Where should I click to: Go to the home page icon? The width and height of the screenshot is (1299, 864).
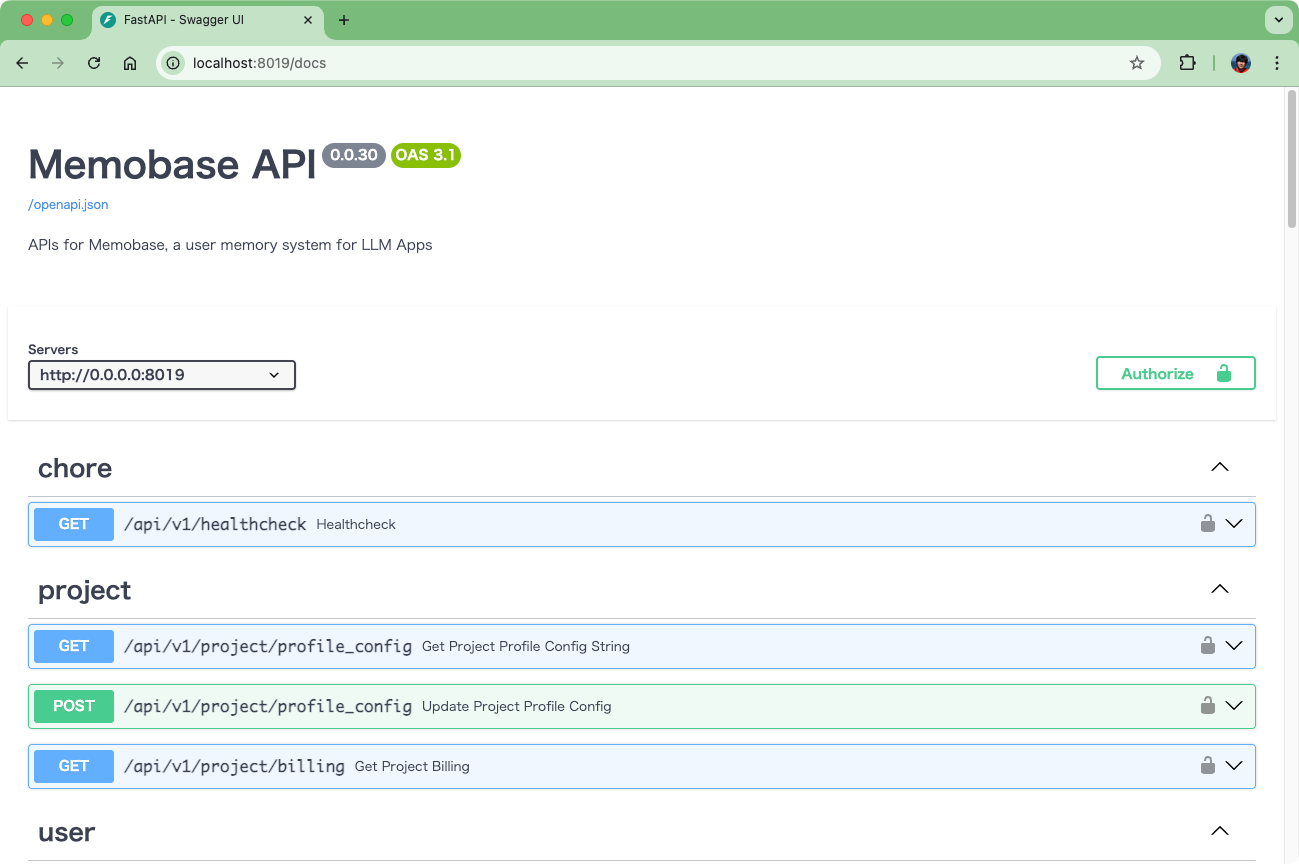click(130, 63)
